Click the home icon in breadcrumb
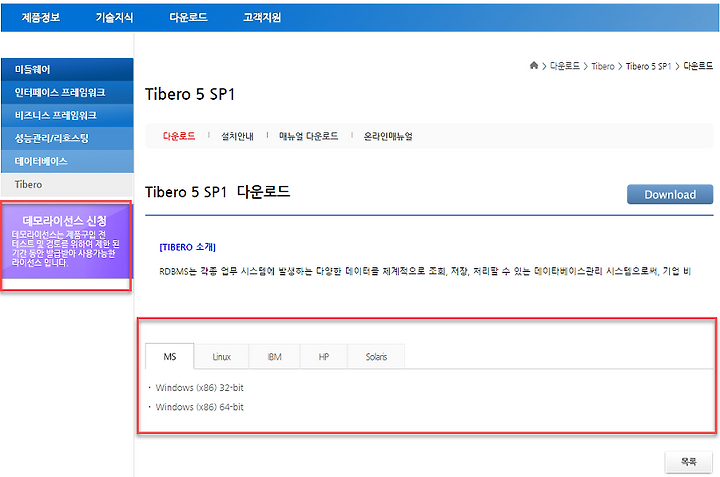The width and height of the screenshot is (720, 477). click(x=534, y=66)
